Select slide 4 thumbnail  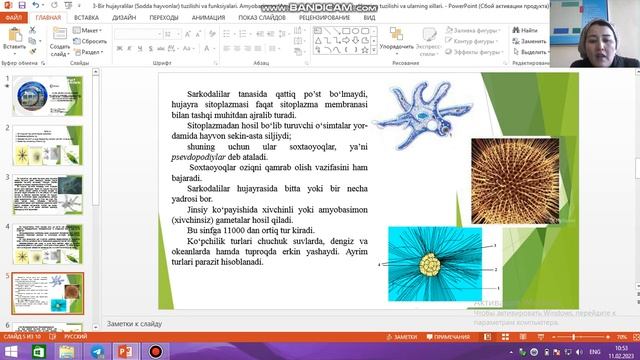coord(47,244)
